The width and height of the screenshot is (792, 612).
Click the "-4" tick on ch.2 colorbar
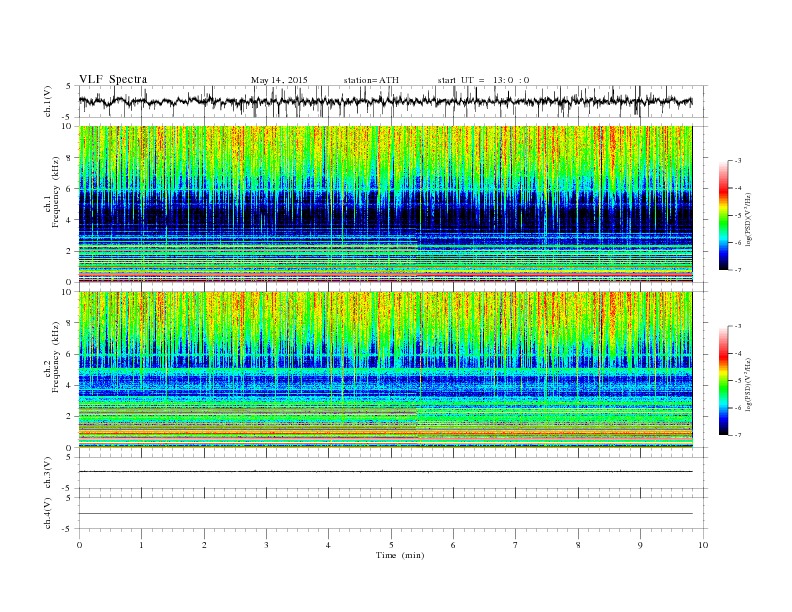(x=737, y=353)
